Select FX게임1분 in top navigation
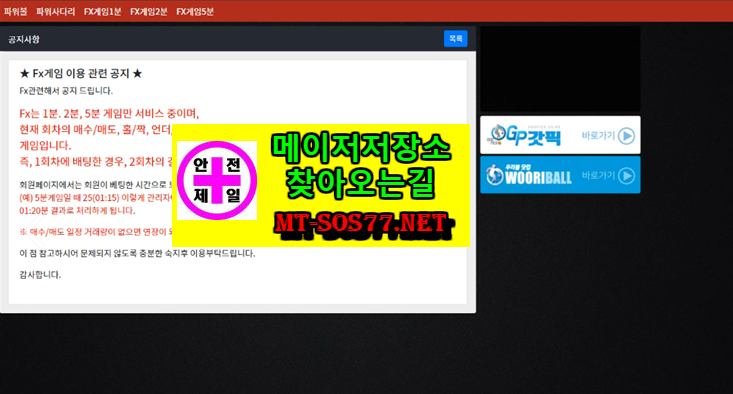Image resolution: width=733 pixels, height=394 pixels. coord(102,12)
